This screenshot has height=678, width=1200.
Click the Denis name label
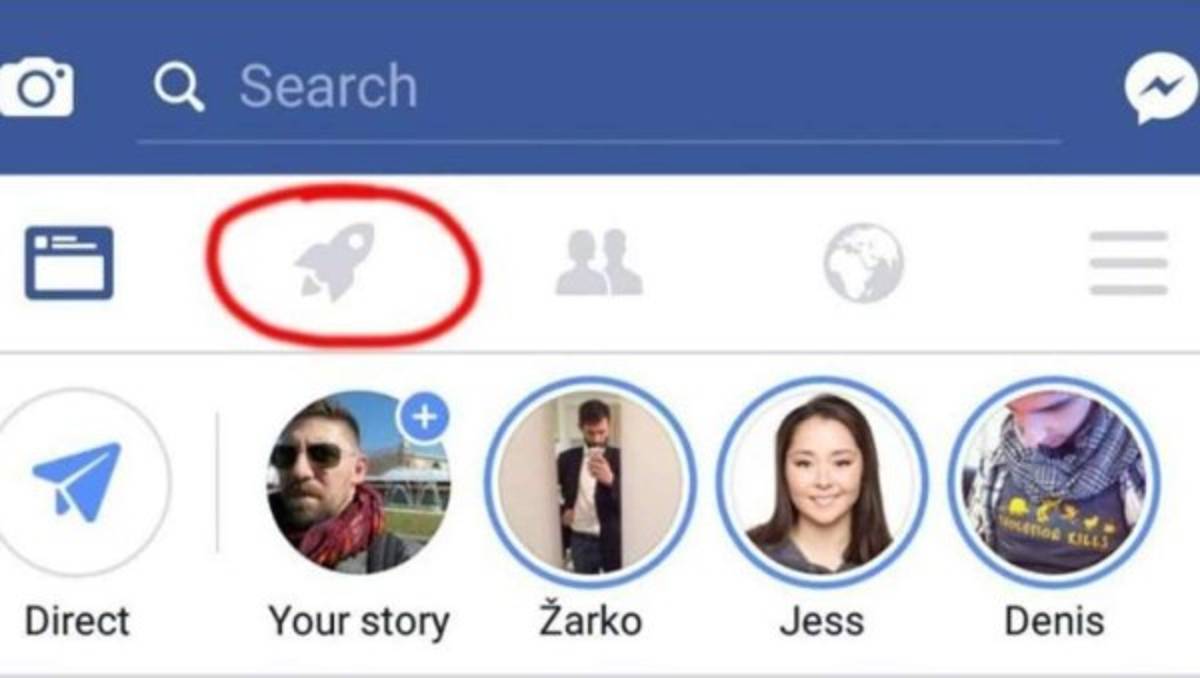tap(1054, 621)
